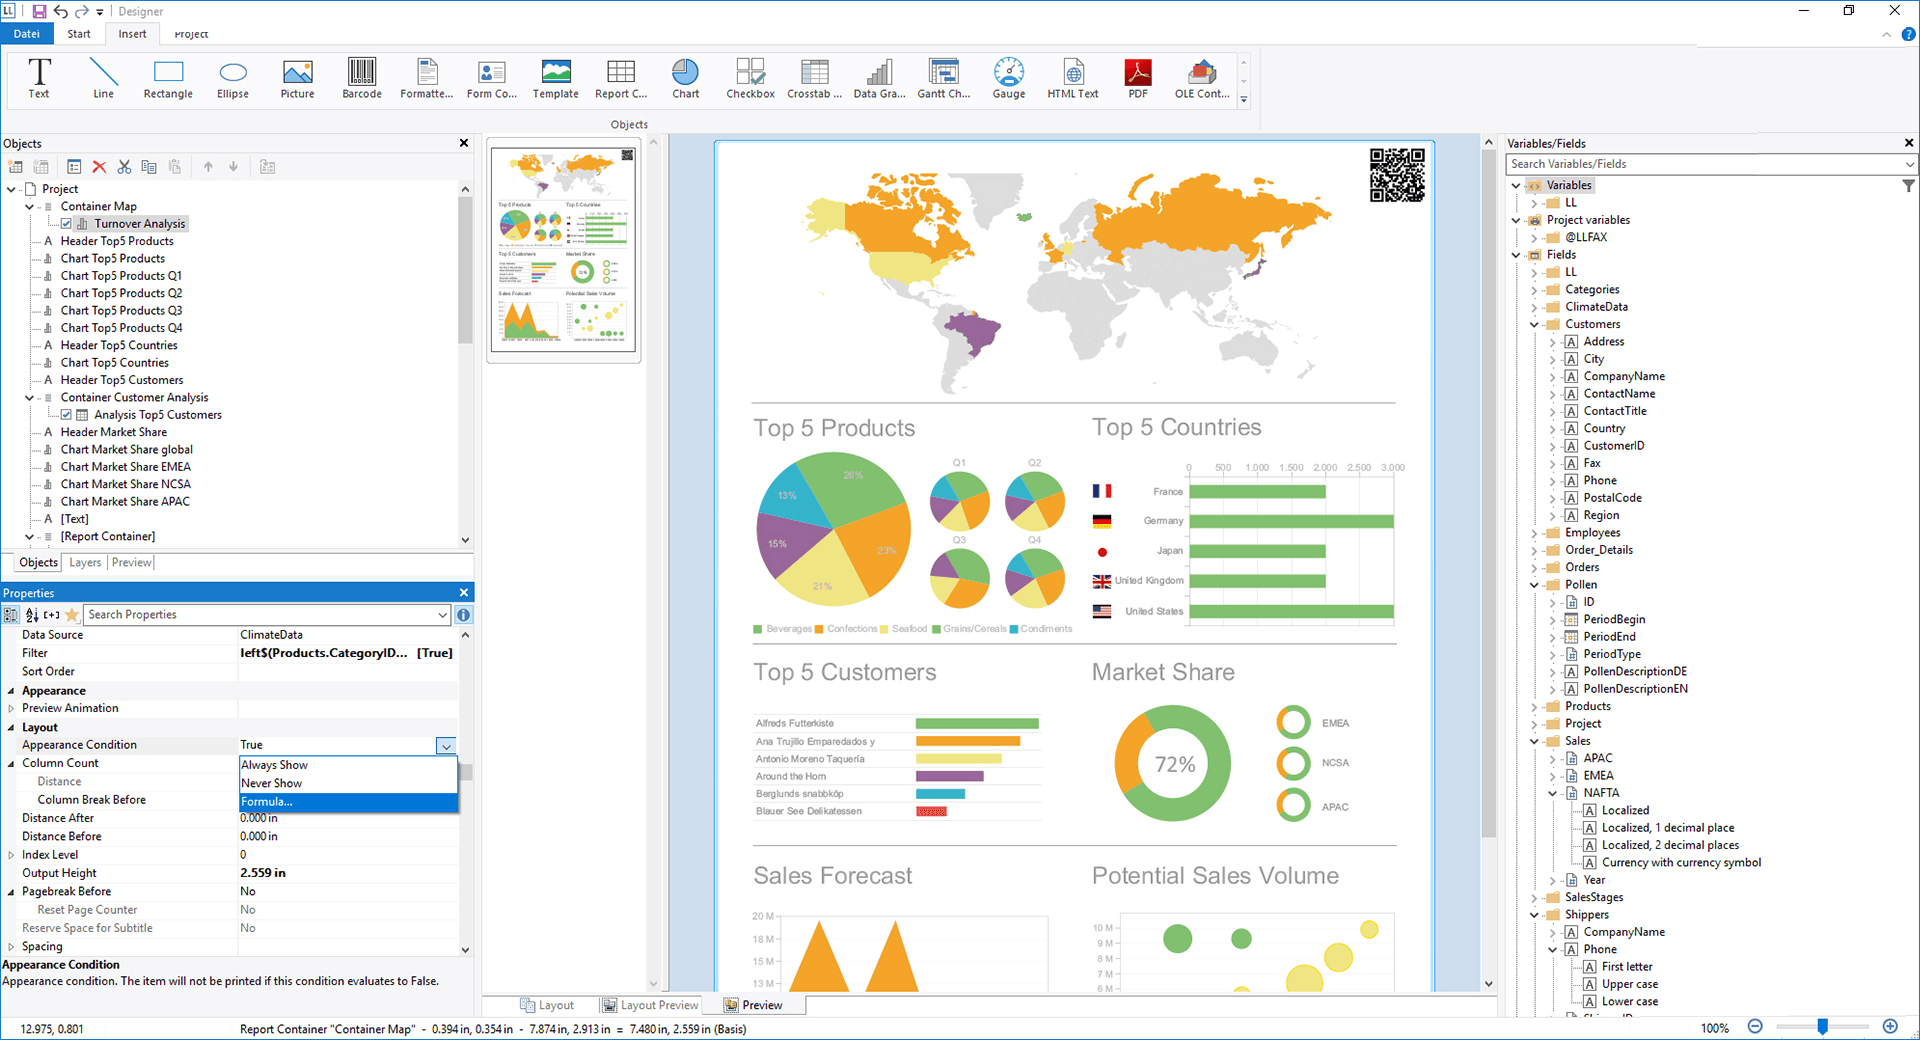Switch to the Insert ribbon tab
The image size is (1920, 1040).
132,33
